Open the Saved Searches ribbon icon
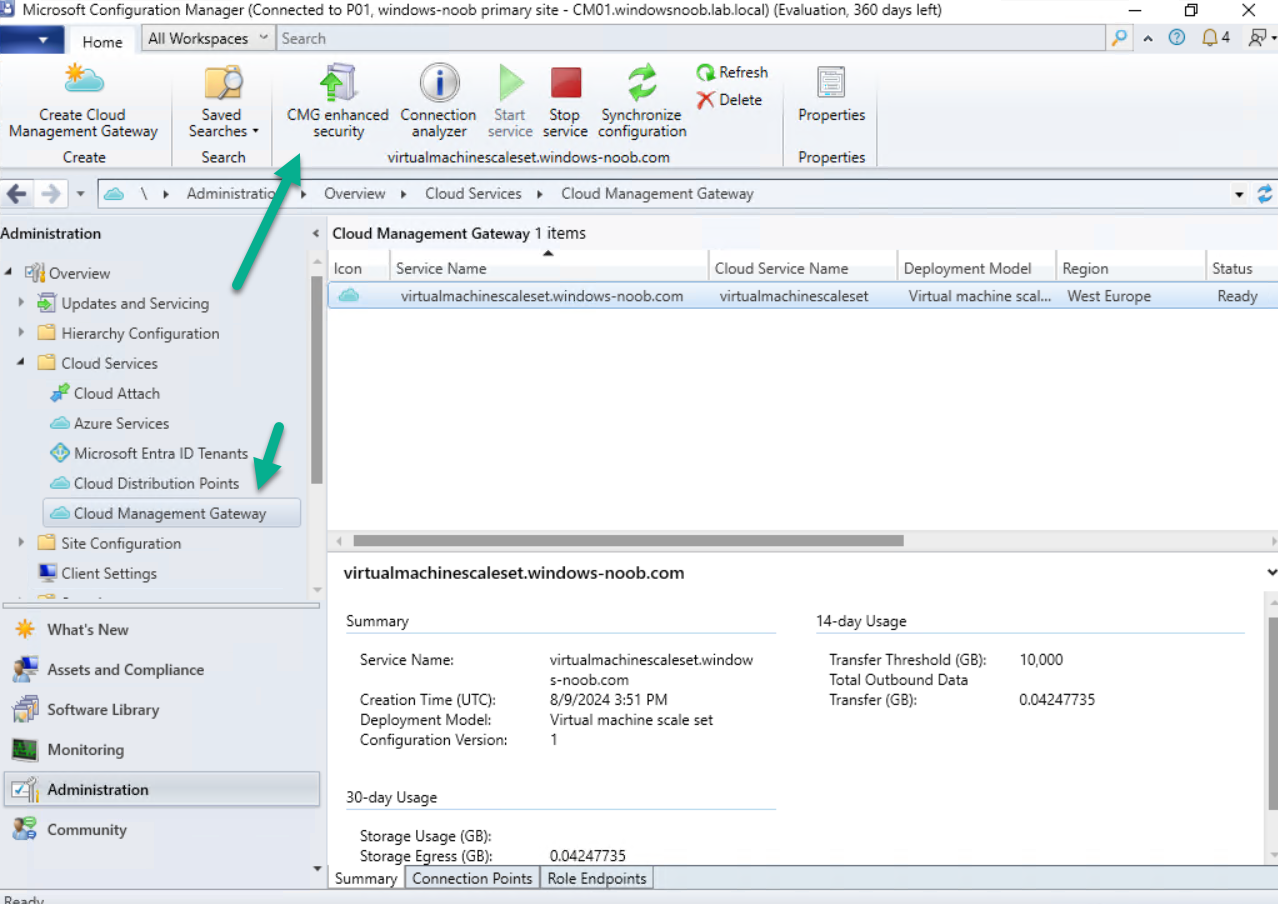The width and height of the screenshot is (1278, 904). [x=223, y=82]
